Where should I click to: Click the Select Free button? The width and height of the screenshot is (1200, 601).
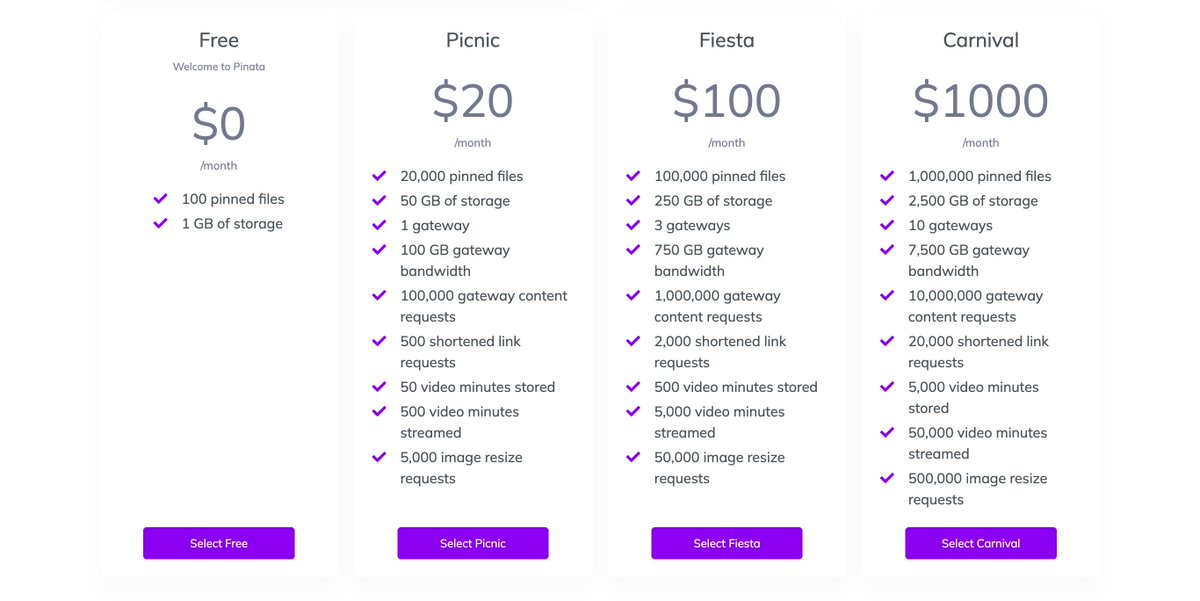point(219,543)
